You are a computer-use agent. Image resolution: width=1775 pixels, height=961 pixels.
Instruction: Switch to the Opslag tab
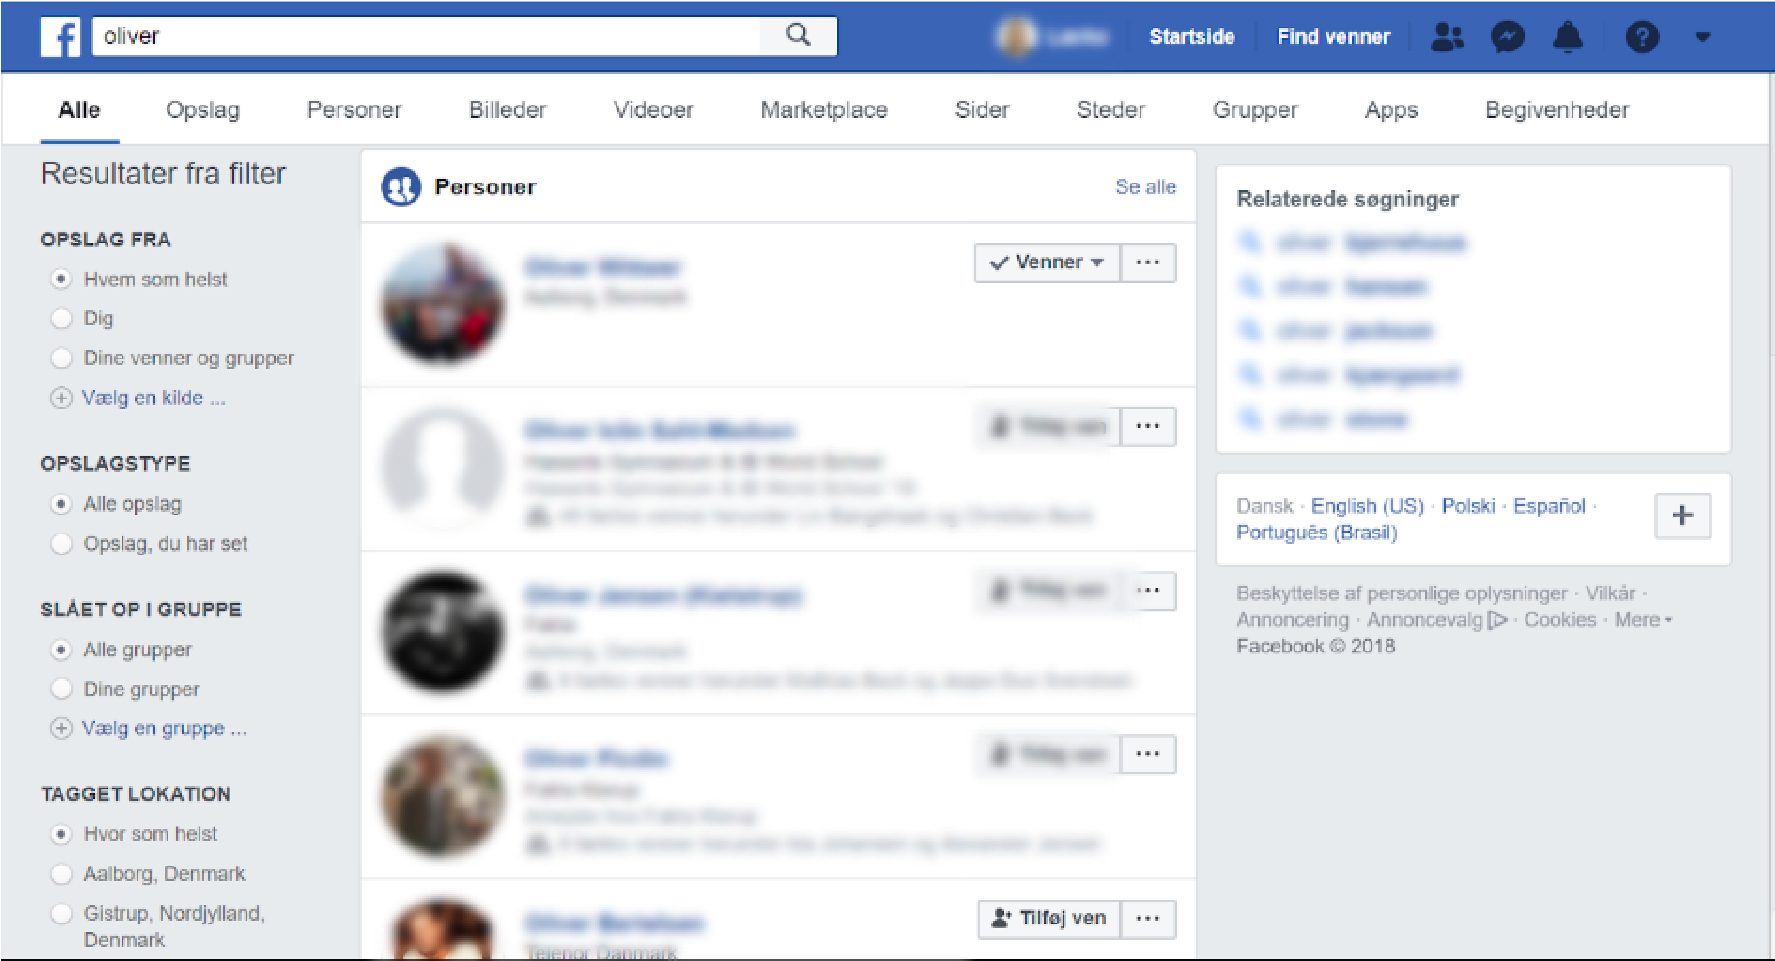point(203,110)
